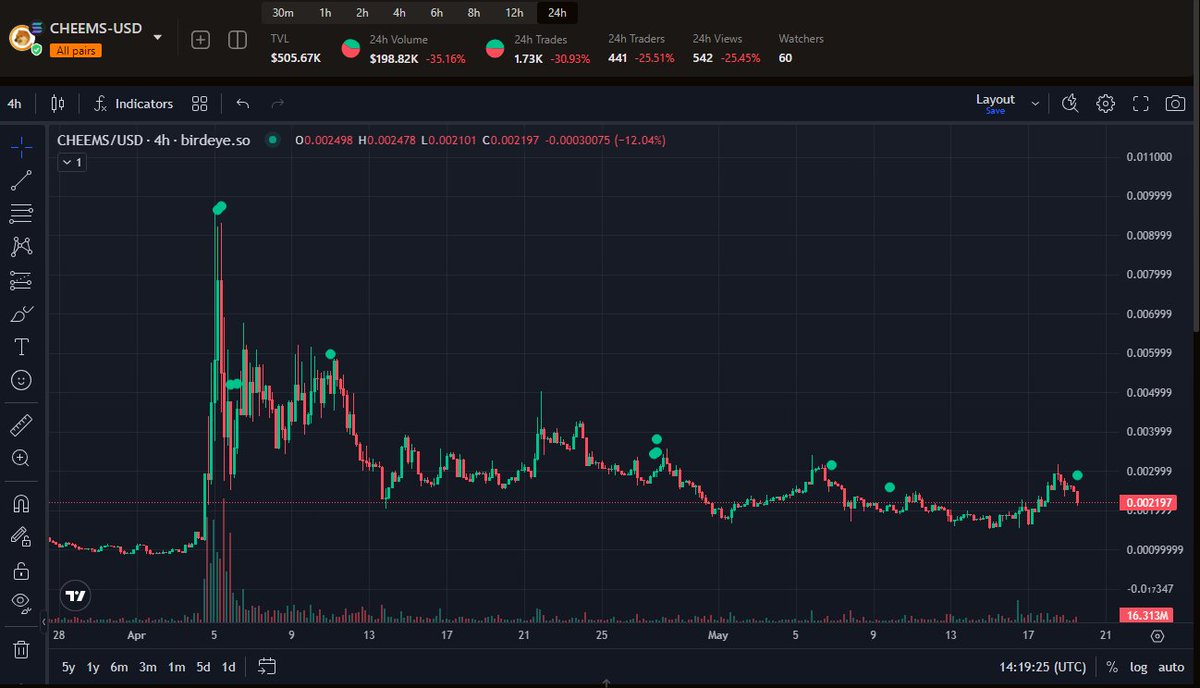The image size is (1200, 688).
Task: Expand the Layout dropdown arrow
Action: pos(1035,103)
